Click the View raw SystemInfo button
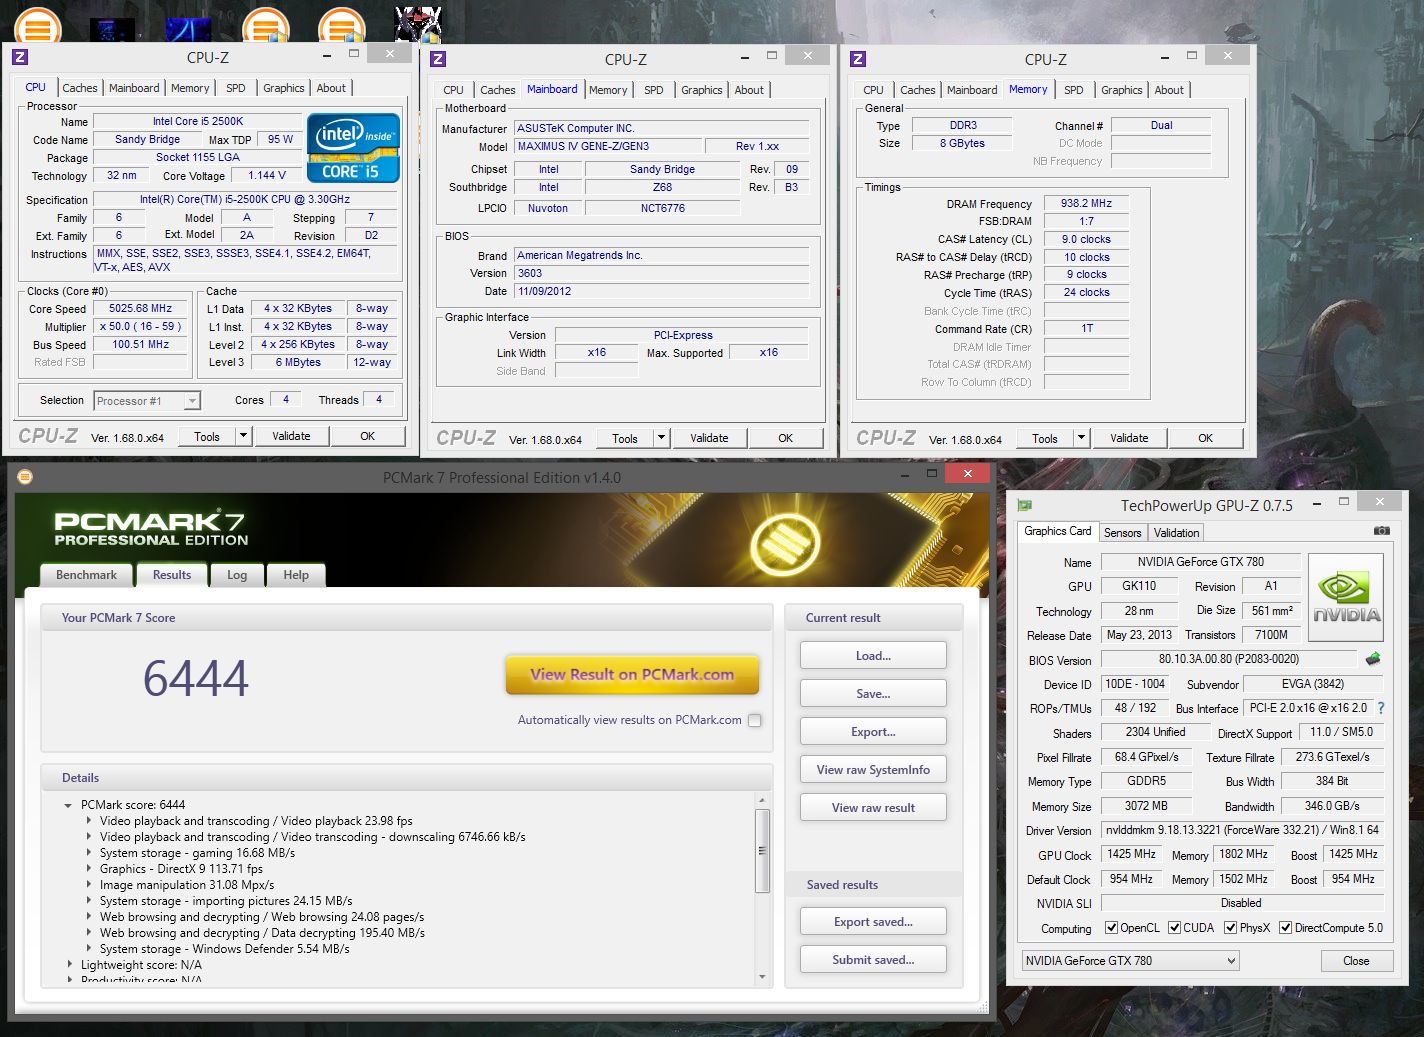Image resolution: width=1424 pixels, height=1037 pixels. coord(873,770)
